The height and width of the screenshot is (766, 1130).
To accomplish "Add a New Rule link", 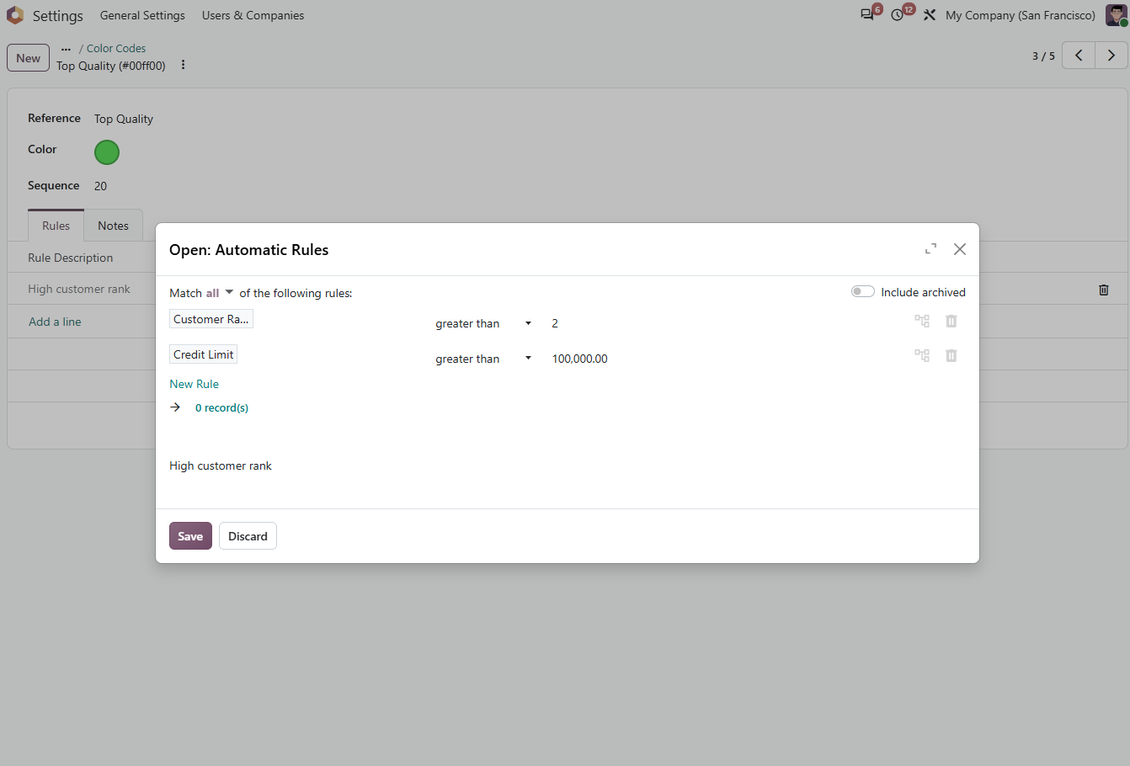I will pyautogui.click(x=194, y=384).
